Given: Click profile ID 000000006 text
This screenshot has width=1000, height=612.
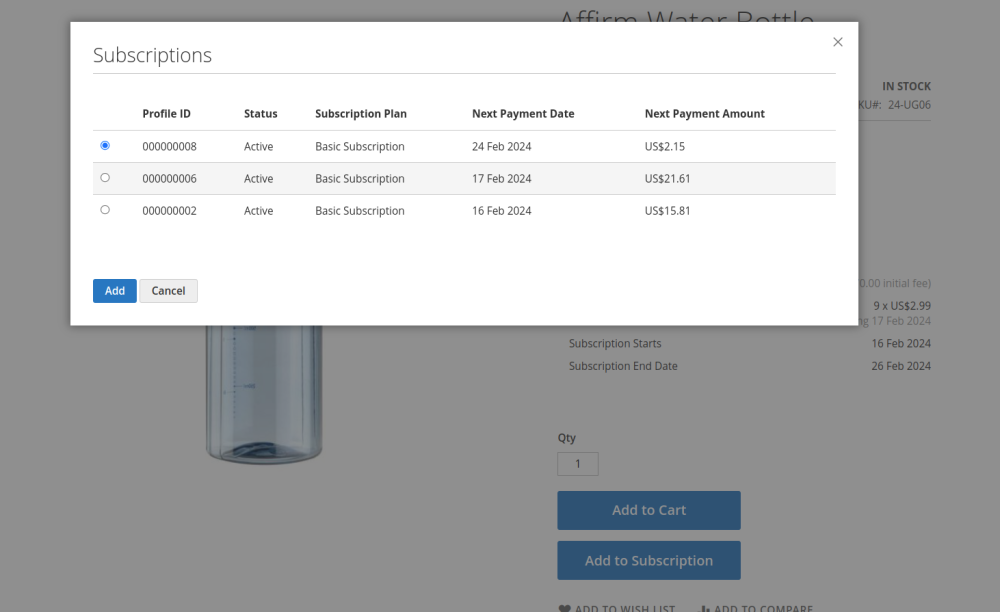Looking at the screenshot, I should (169, 178).
